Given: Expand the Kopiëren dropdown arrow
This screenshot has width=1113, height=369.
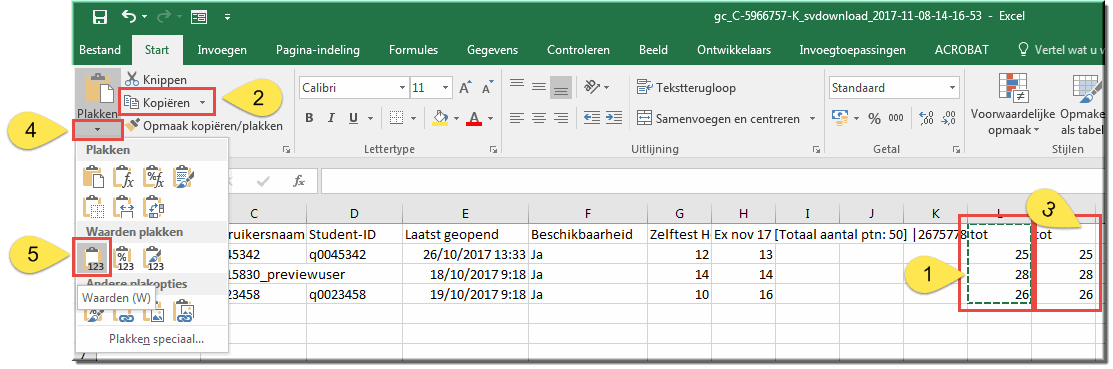Looking at the screenshot, I should pos(202,103).
